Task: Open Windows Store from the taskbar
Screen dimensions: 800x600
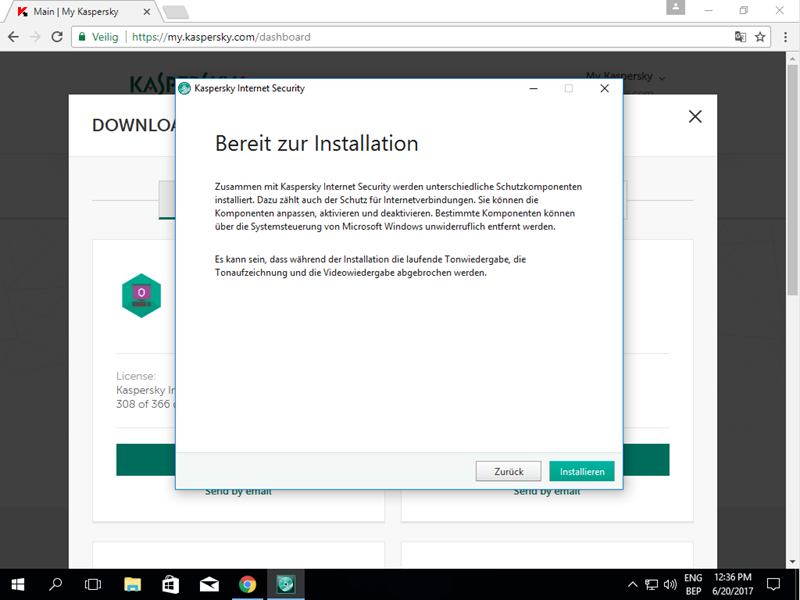Action: (x=170, y=584)
